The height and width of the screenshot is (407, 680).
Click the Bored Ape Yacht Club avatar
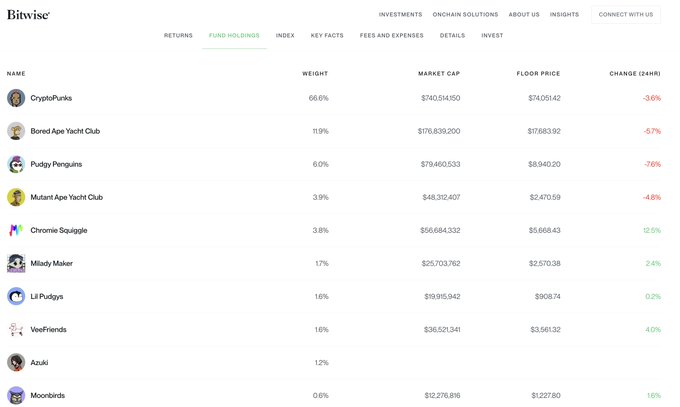coord(16,131)
